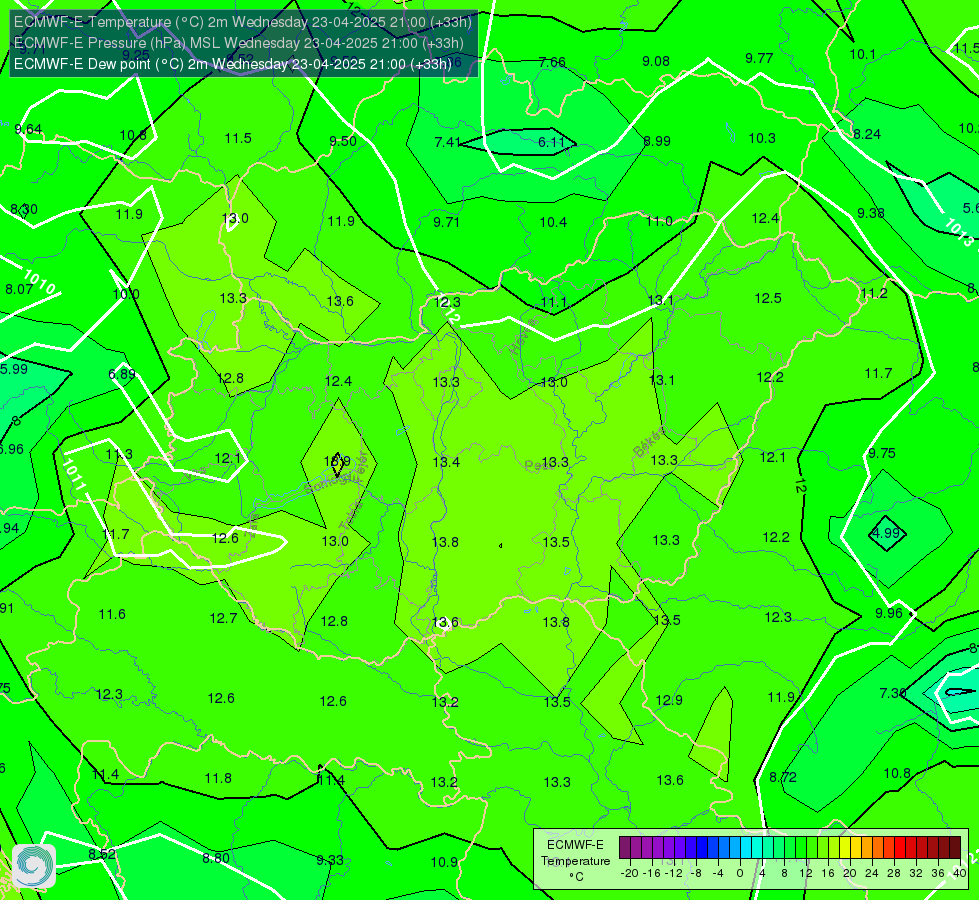Viewport: 979px width, 900px height.
Task: Click the 11.3 temperature value
Action: [x=119, y=455]
